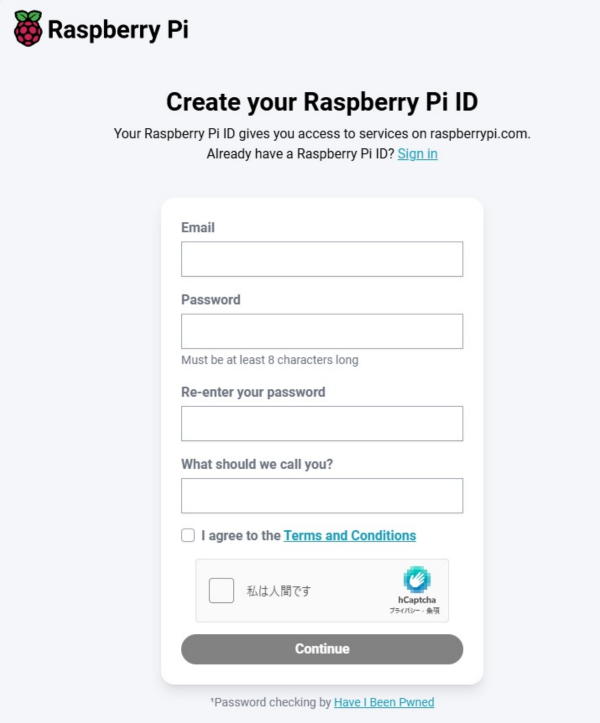
Task: Focus the What should we call you field
Action: [322, 496]
